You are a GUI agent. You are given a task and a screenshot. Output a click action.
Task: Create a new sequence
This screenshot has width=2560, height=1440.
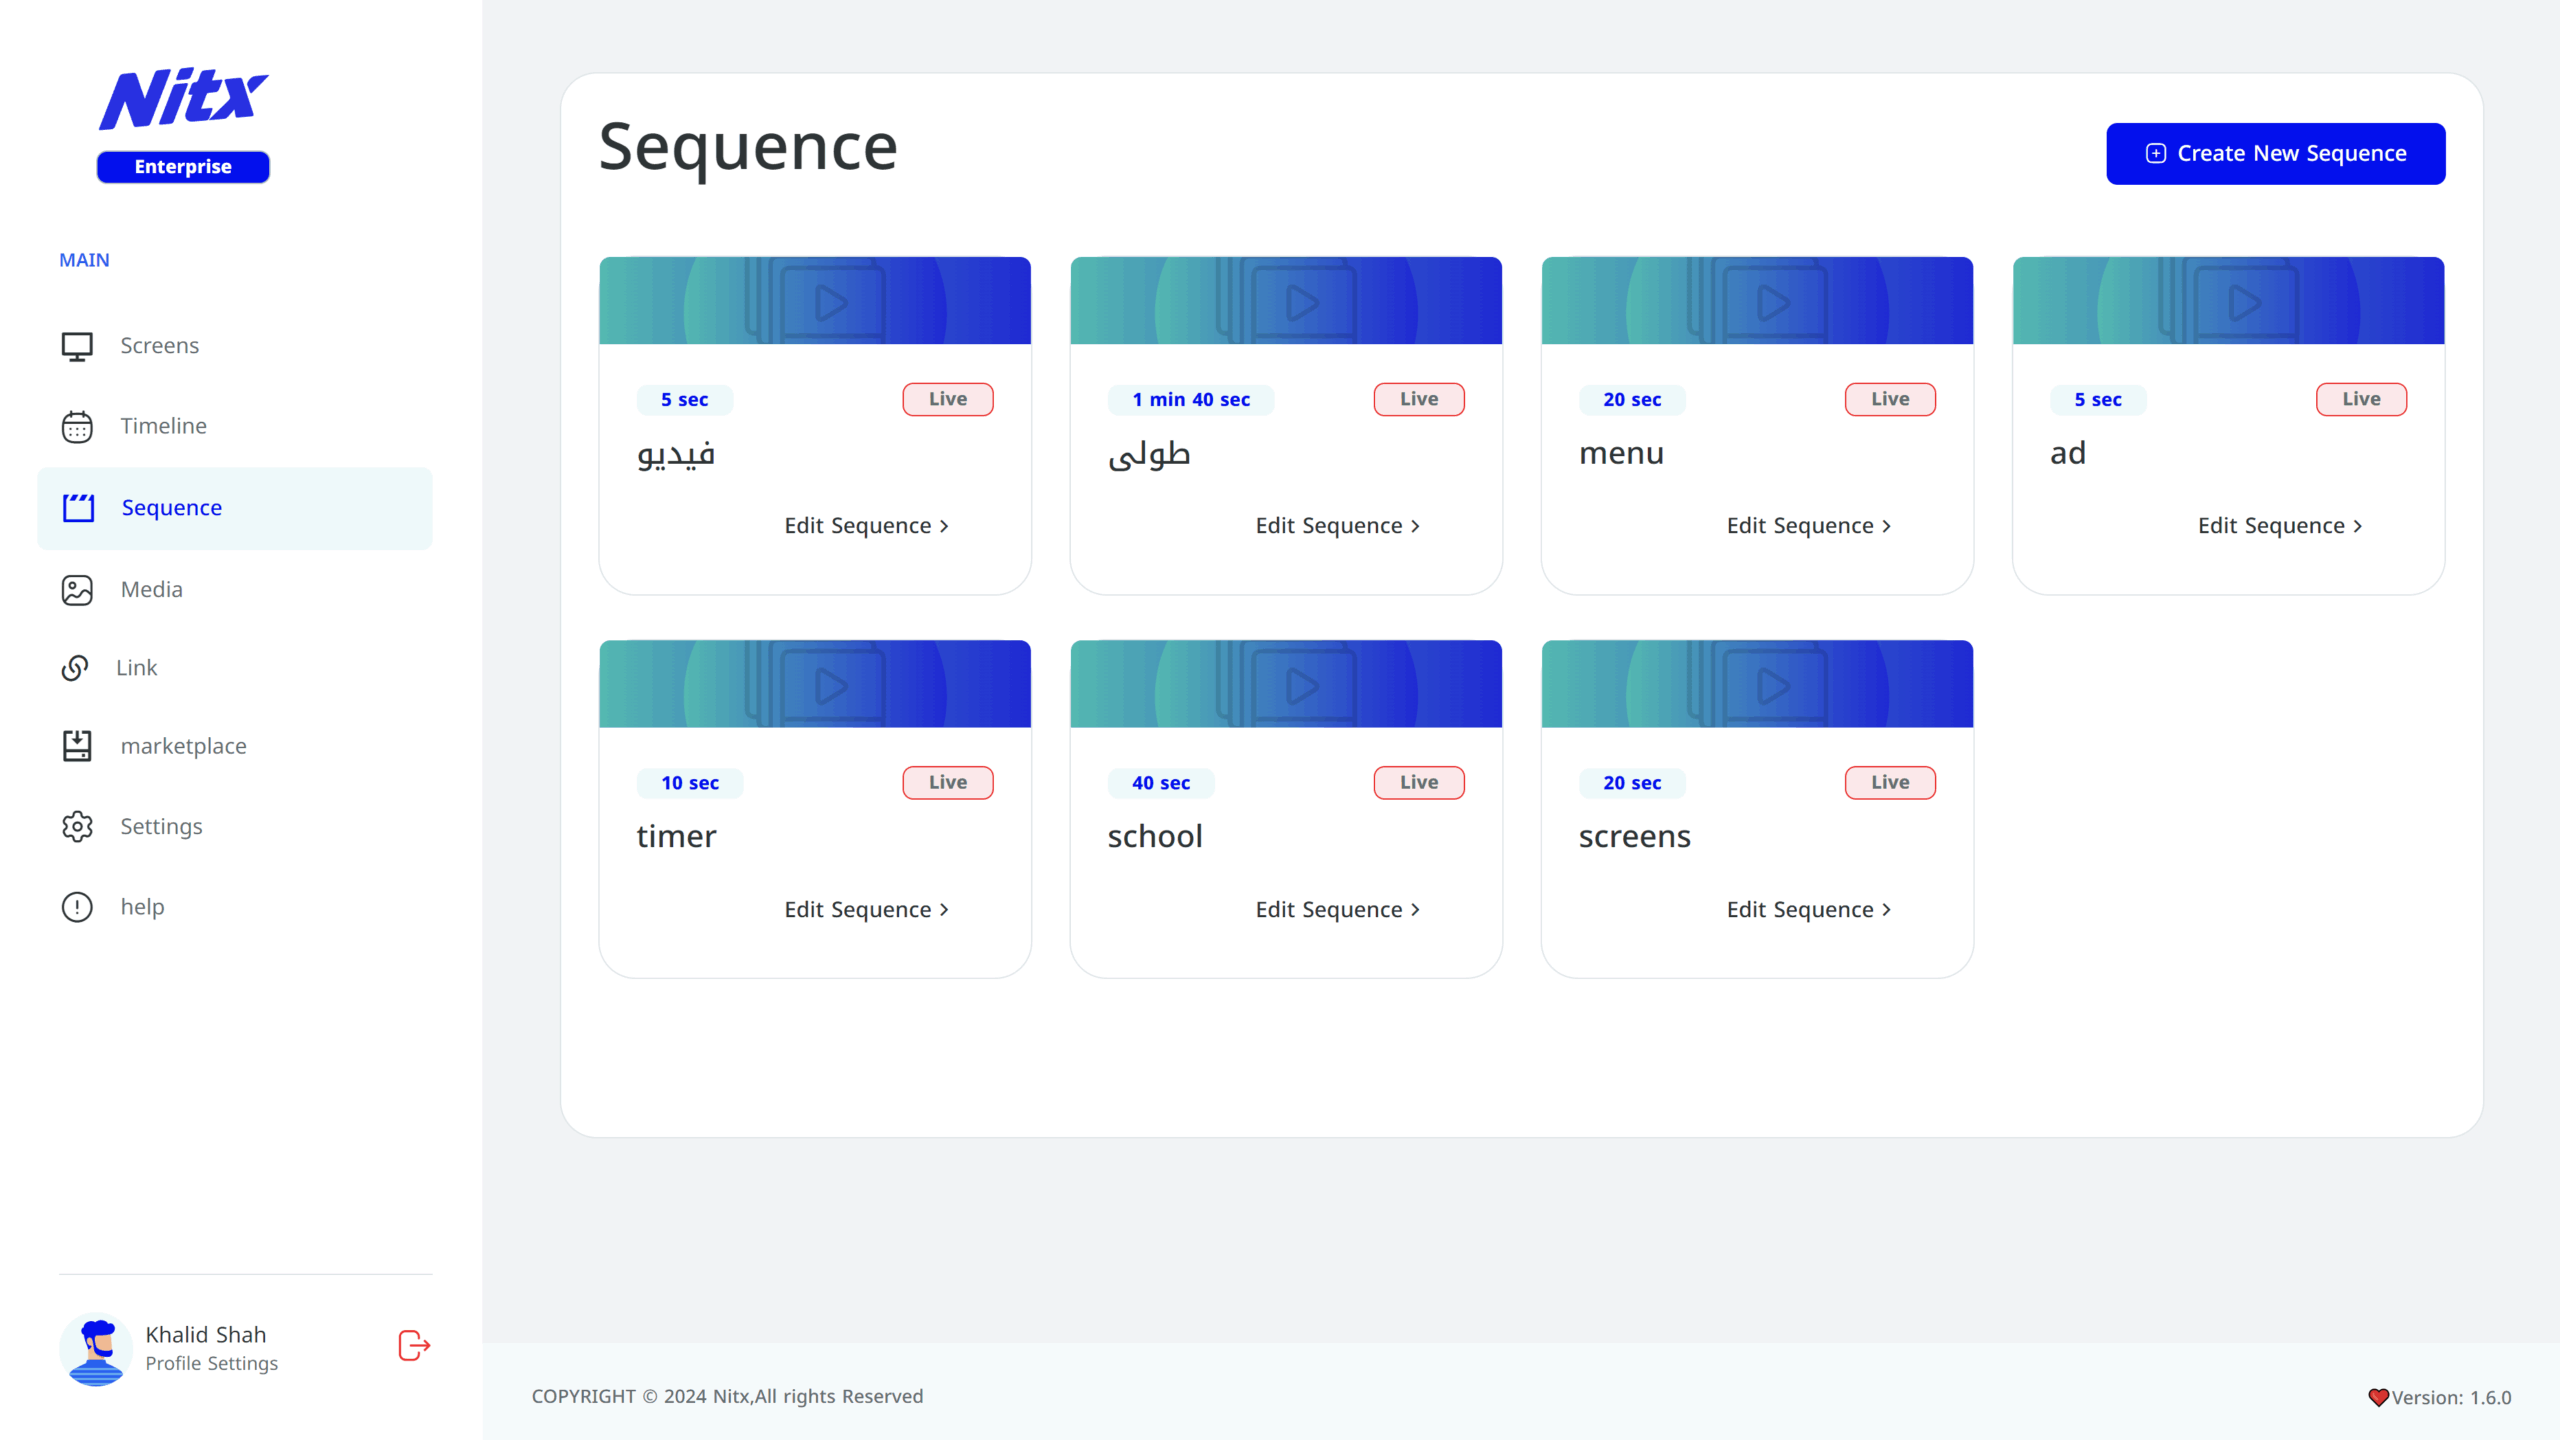coord(2275,154)
